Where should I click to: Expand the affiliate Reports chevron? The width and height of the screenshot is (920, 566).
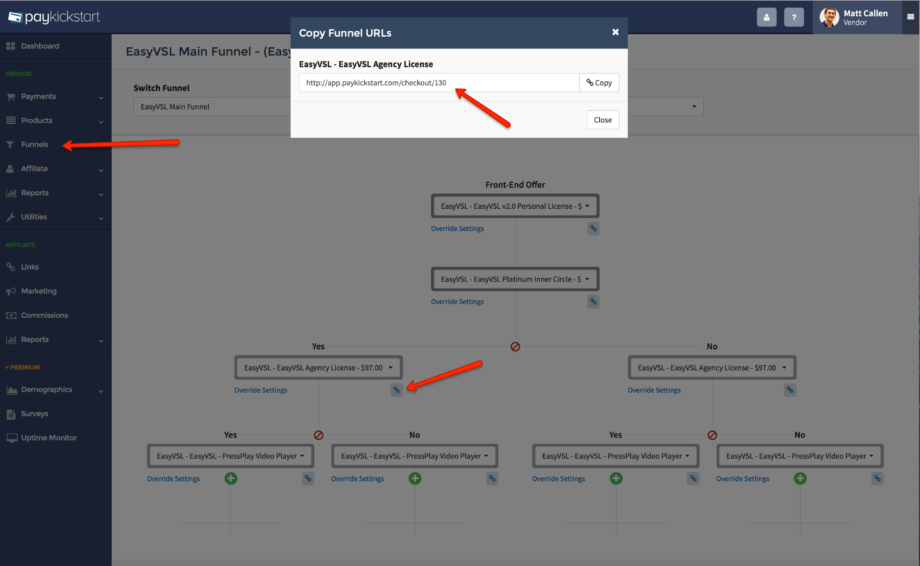101,340
